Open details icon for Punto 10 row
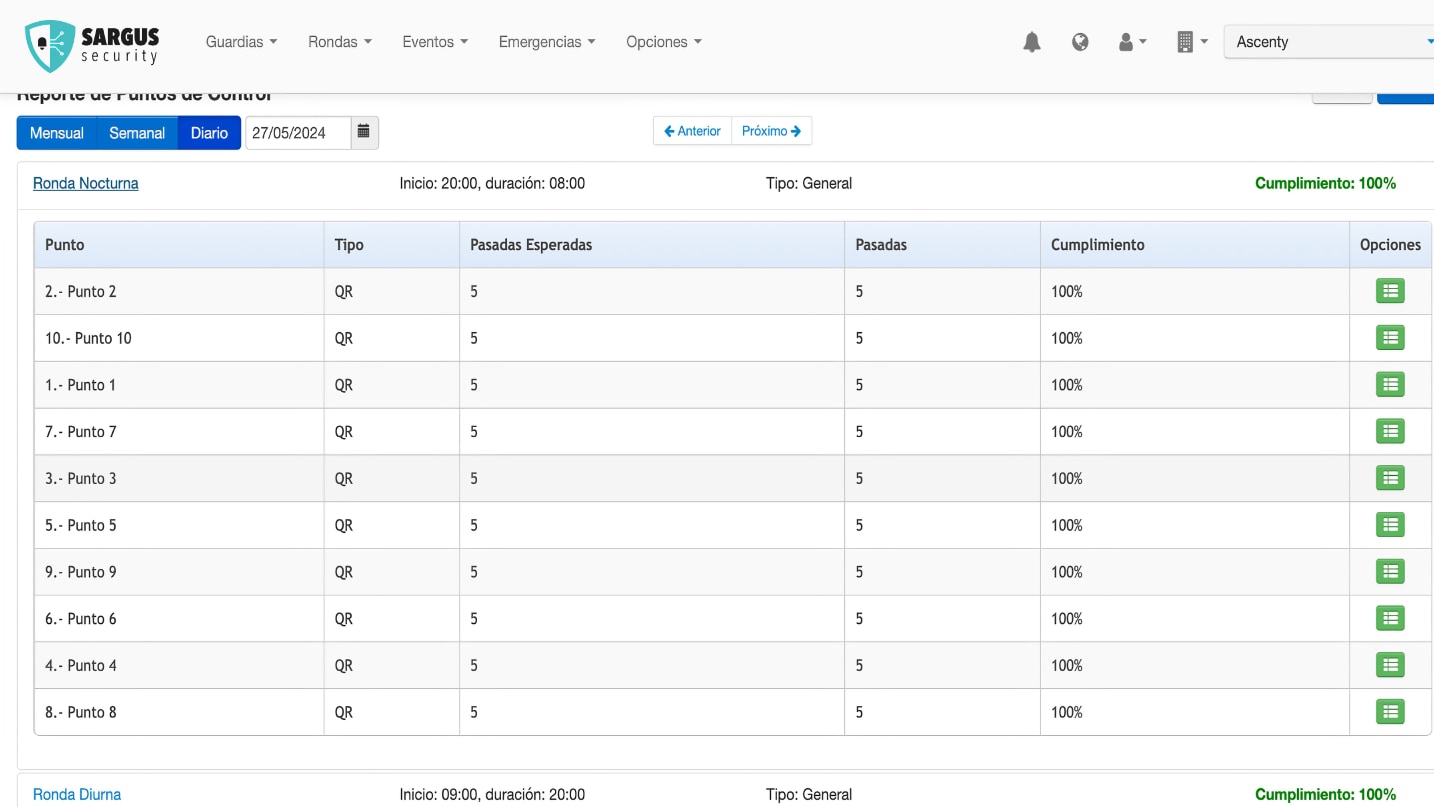This screenshot has height=807, width=1434. [1390, 338]
